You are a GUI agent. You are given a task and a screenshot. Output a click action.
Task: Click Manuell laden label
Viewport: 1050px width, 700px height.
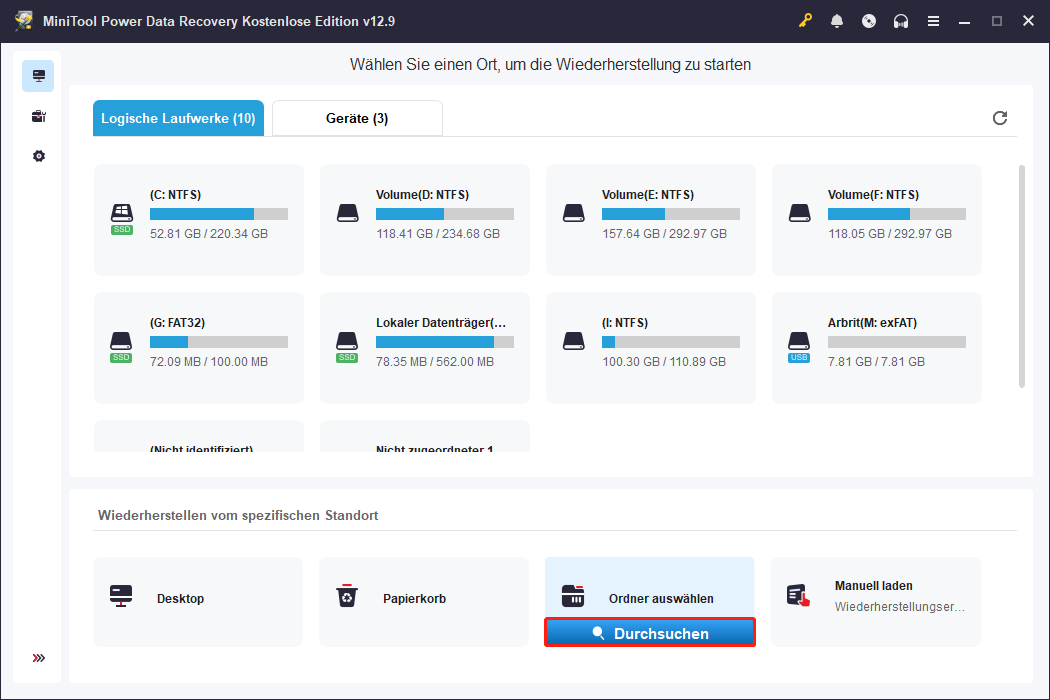click(873, 585)
